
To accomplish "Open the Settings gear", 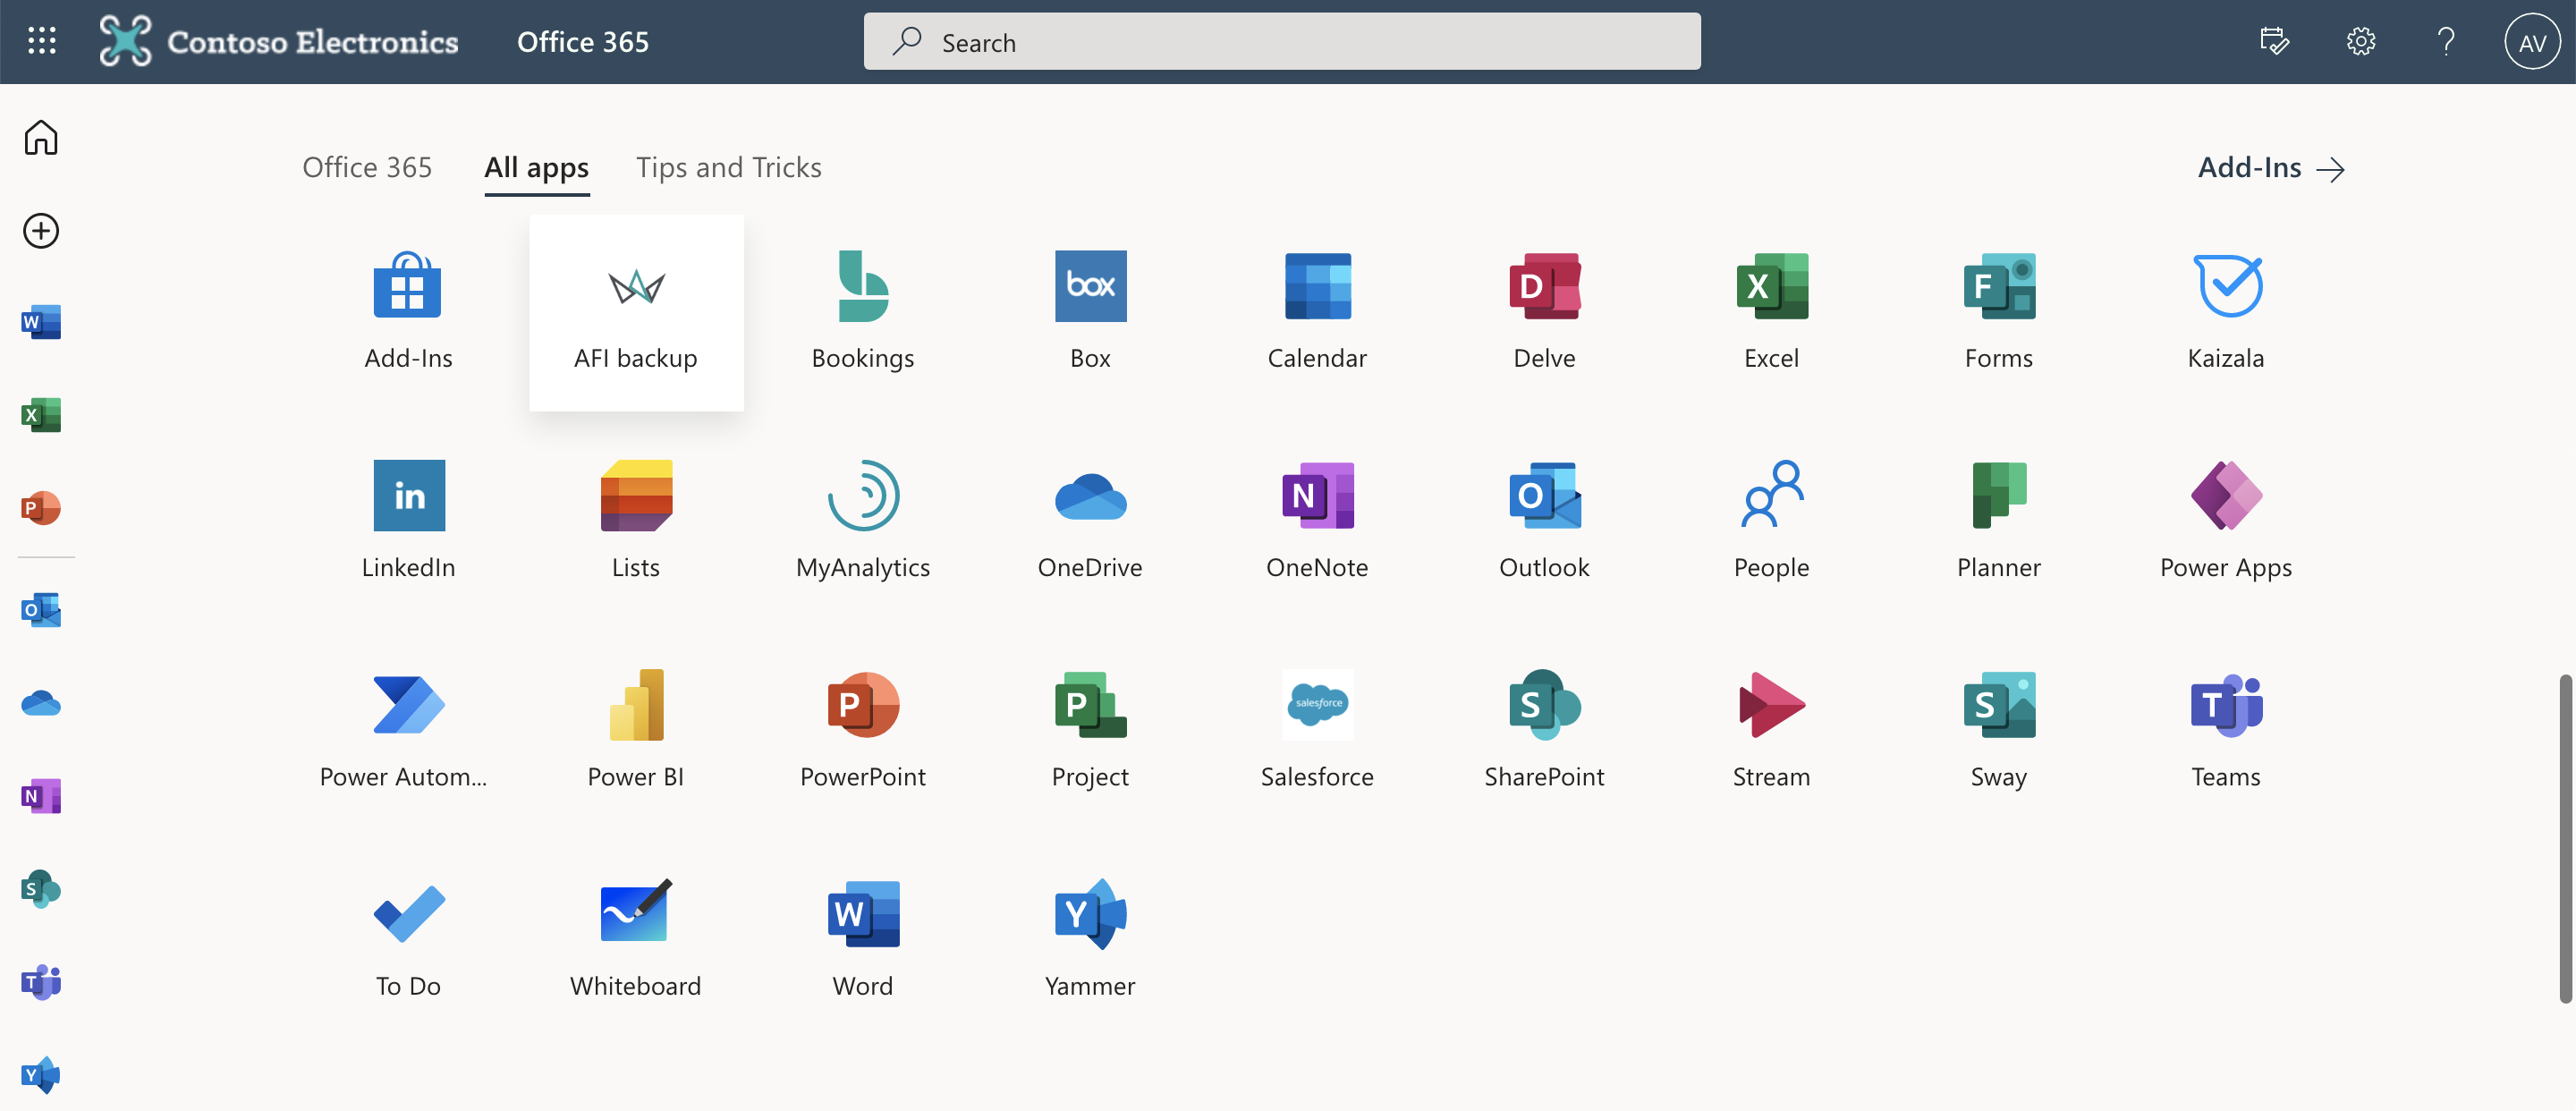I will pyautogui.click(x=2361, y=42).
